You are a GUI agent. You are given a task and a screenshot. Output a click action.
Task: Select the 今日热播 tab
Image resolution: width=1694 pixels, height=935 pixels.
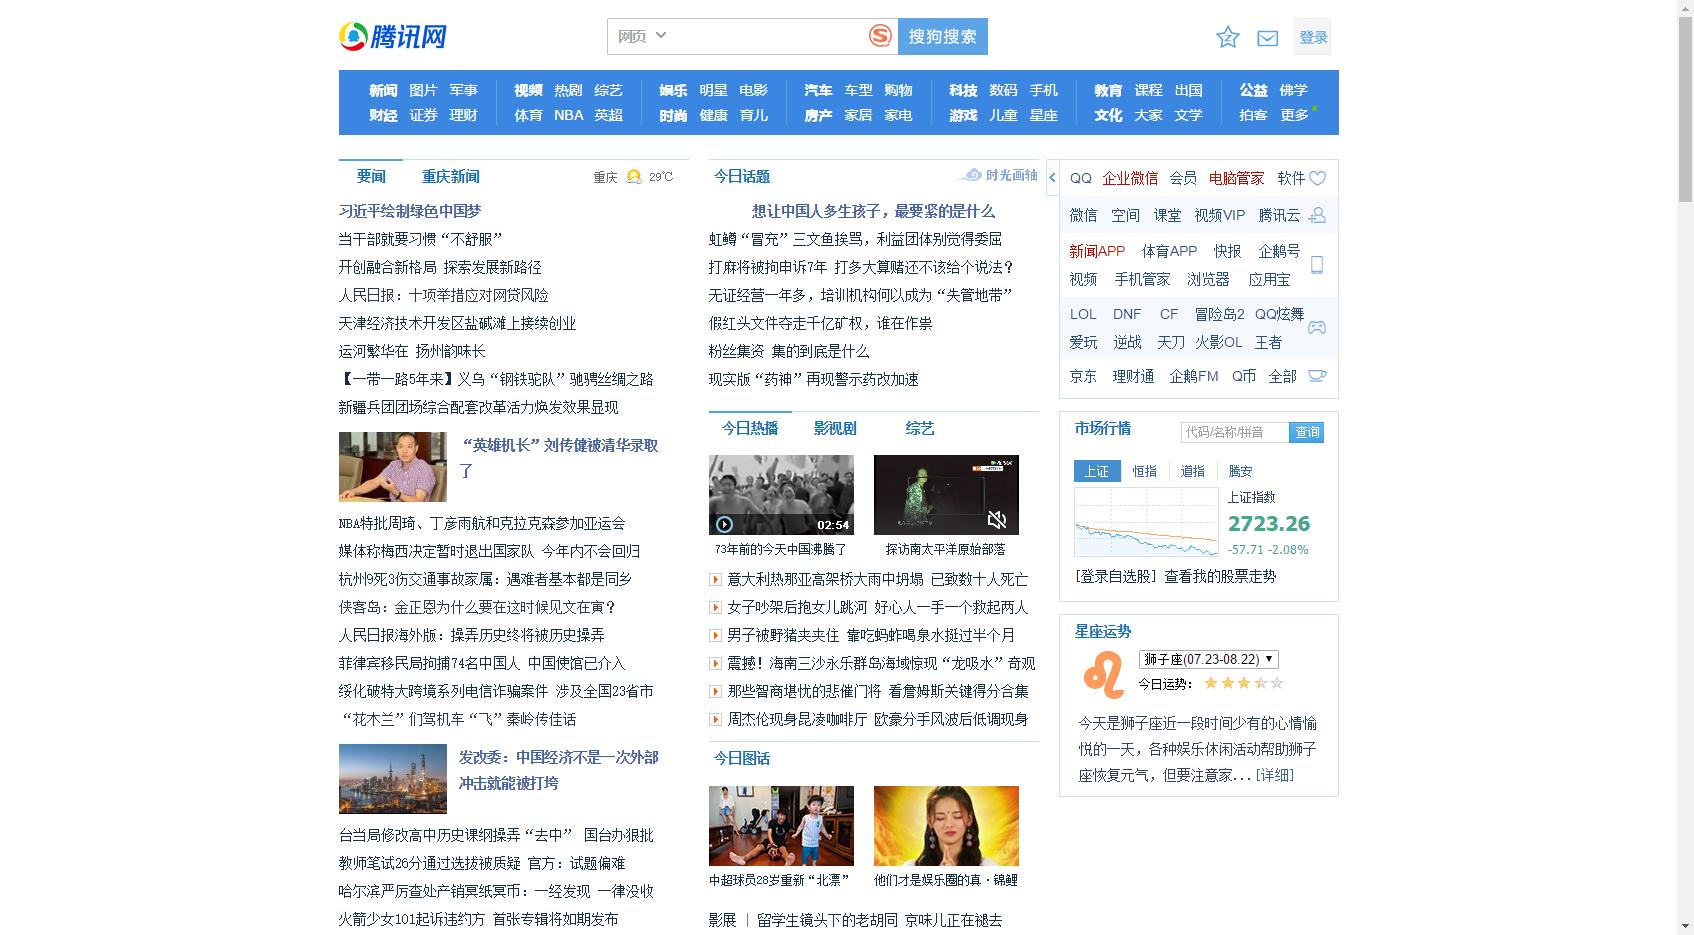tap(750, 428)
